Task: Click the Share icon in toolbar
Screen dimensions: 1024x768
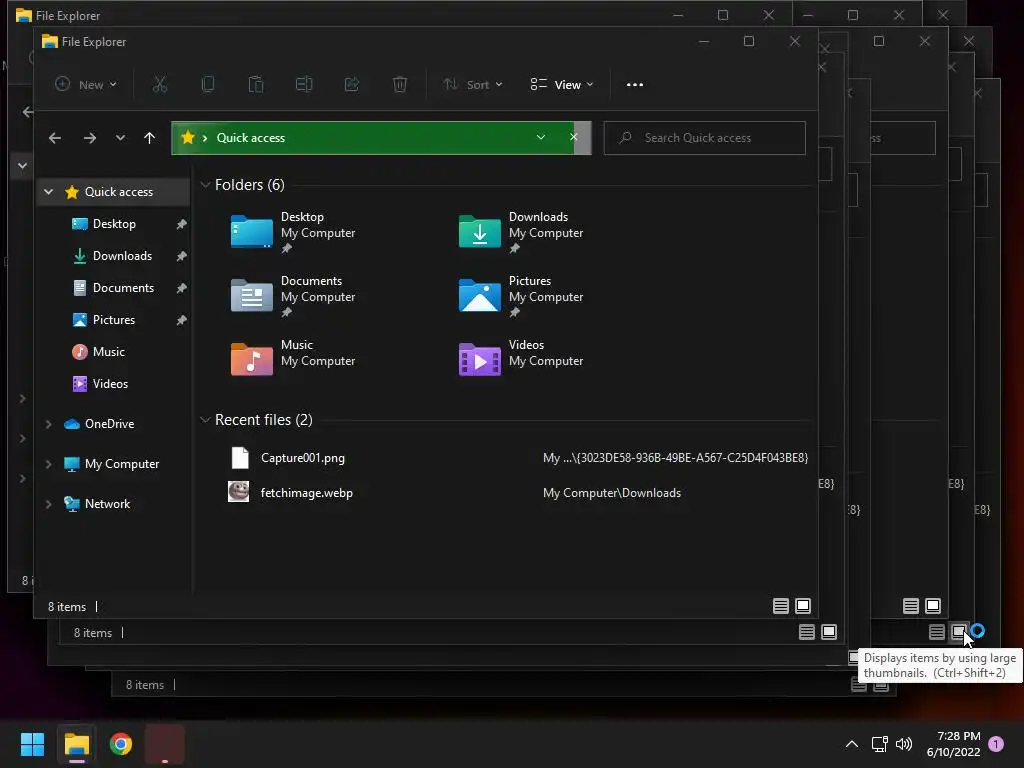Action: point(352,84)
